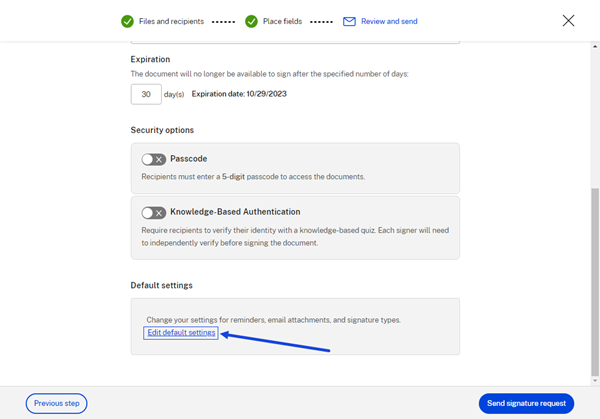Click the Passcode label text

[189, 159]
